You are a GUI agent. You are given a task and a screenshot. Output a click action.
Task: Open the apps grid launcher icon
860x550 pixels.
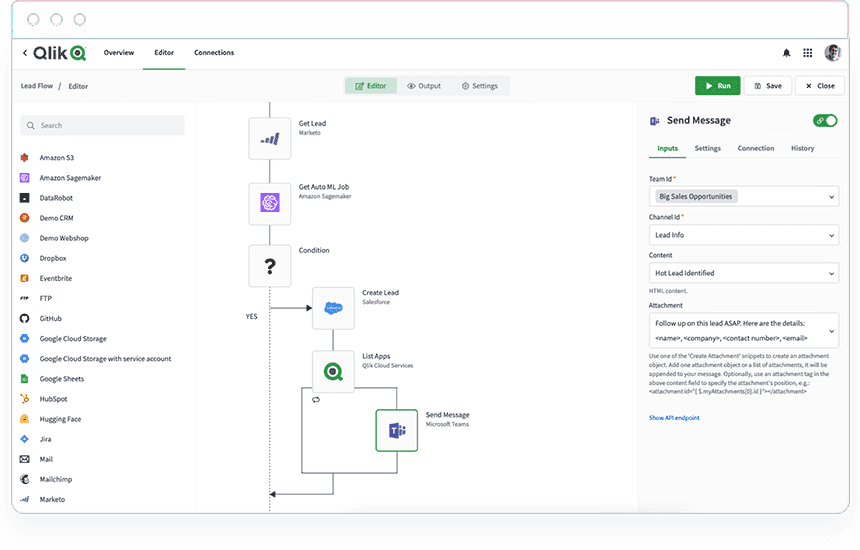[x=808, y=53]
